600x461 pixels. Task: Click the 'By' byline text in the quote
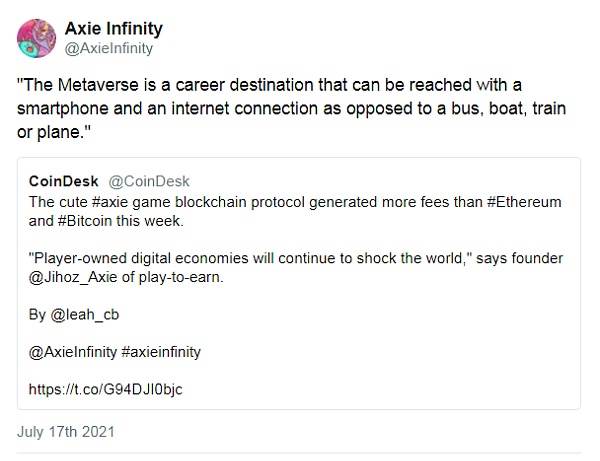37,314
